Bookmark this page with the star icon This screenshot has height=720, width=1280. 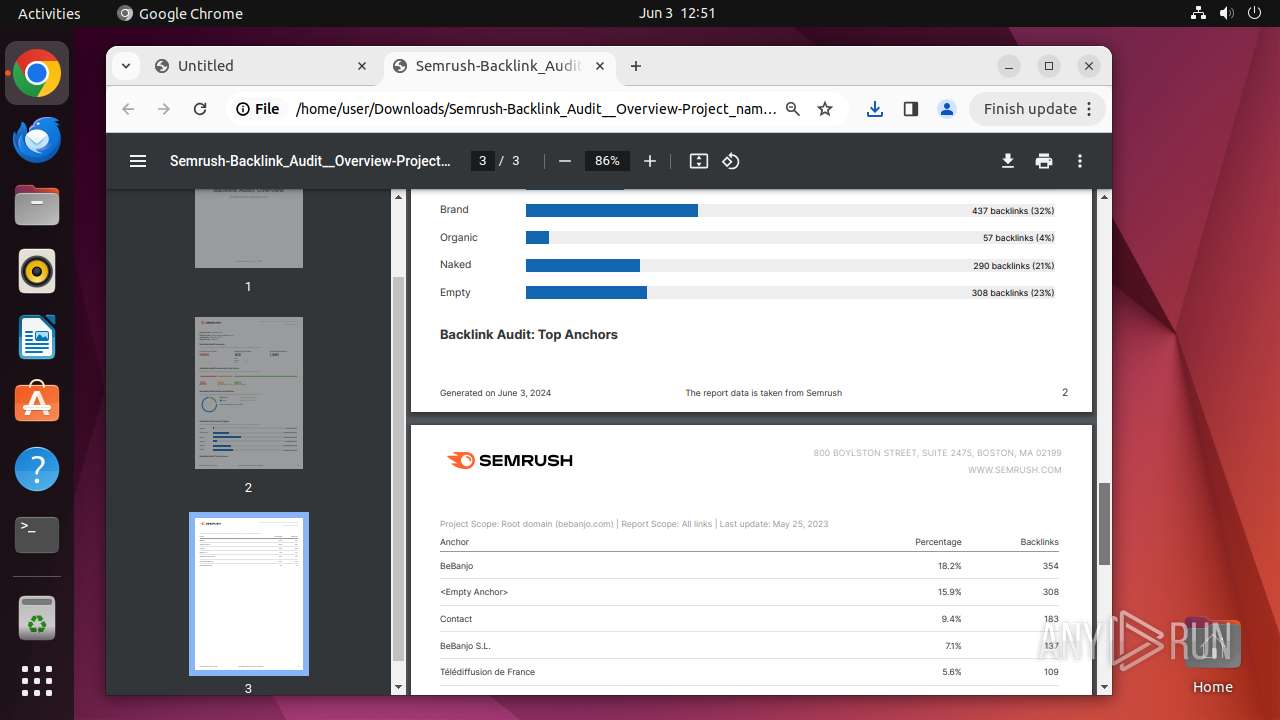coord(825,109)
